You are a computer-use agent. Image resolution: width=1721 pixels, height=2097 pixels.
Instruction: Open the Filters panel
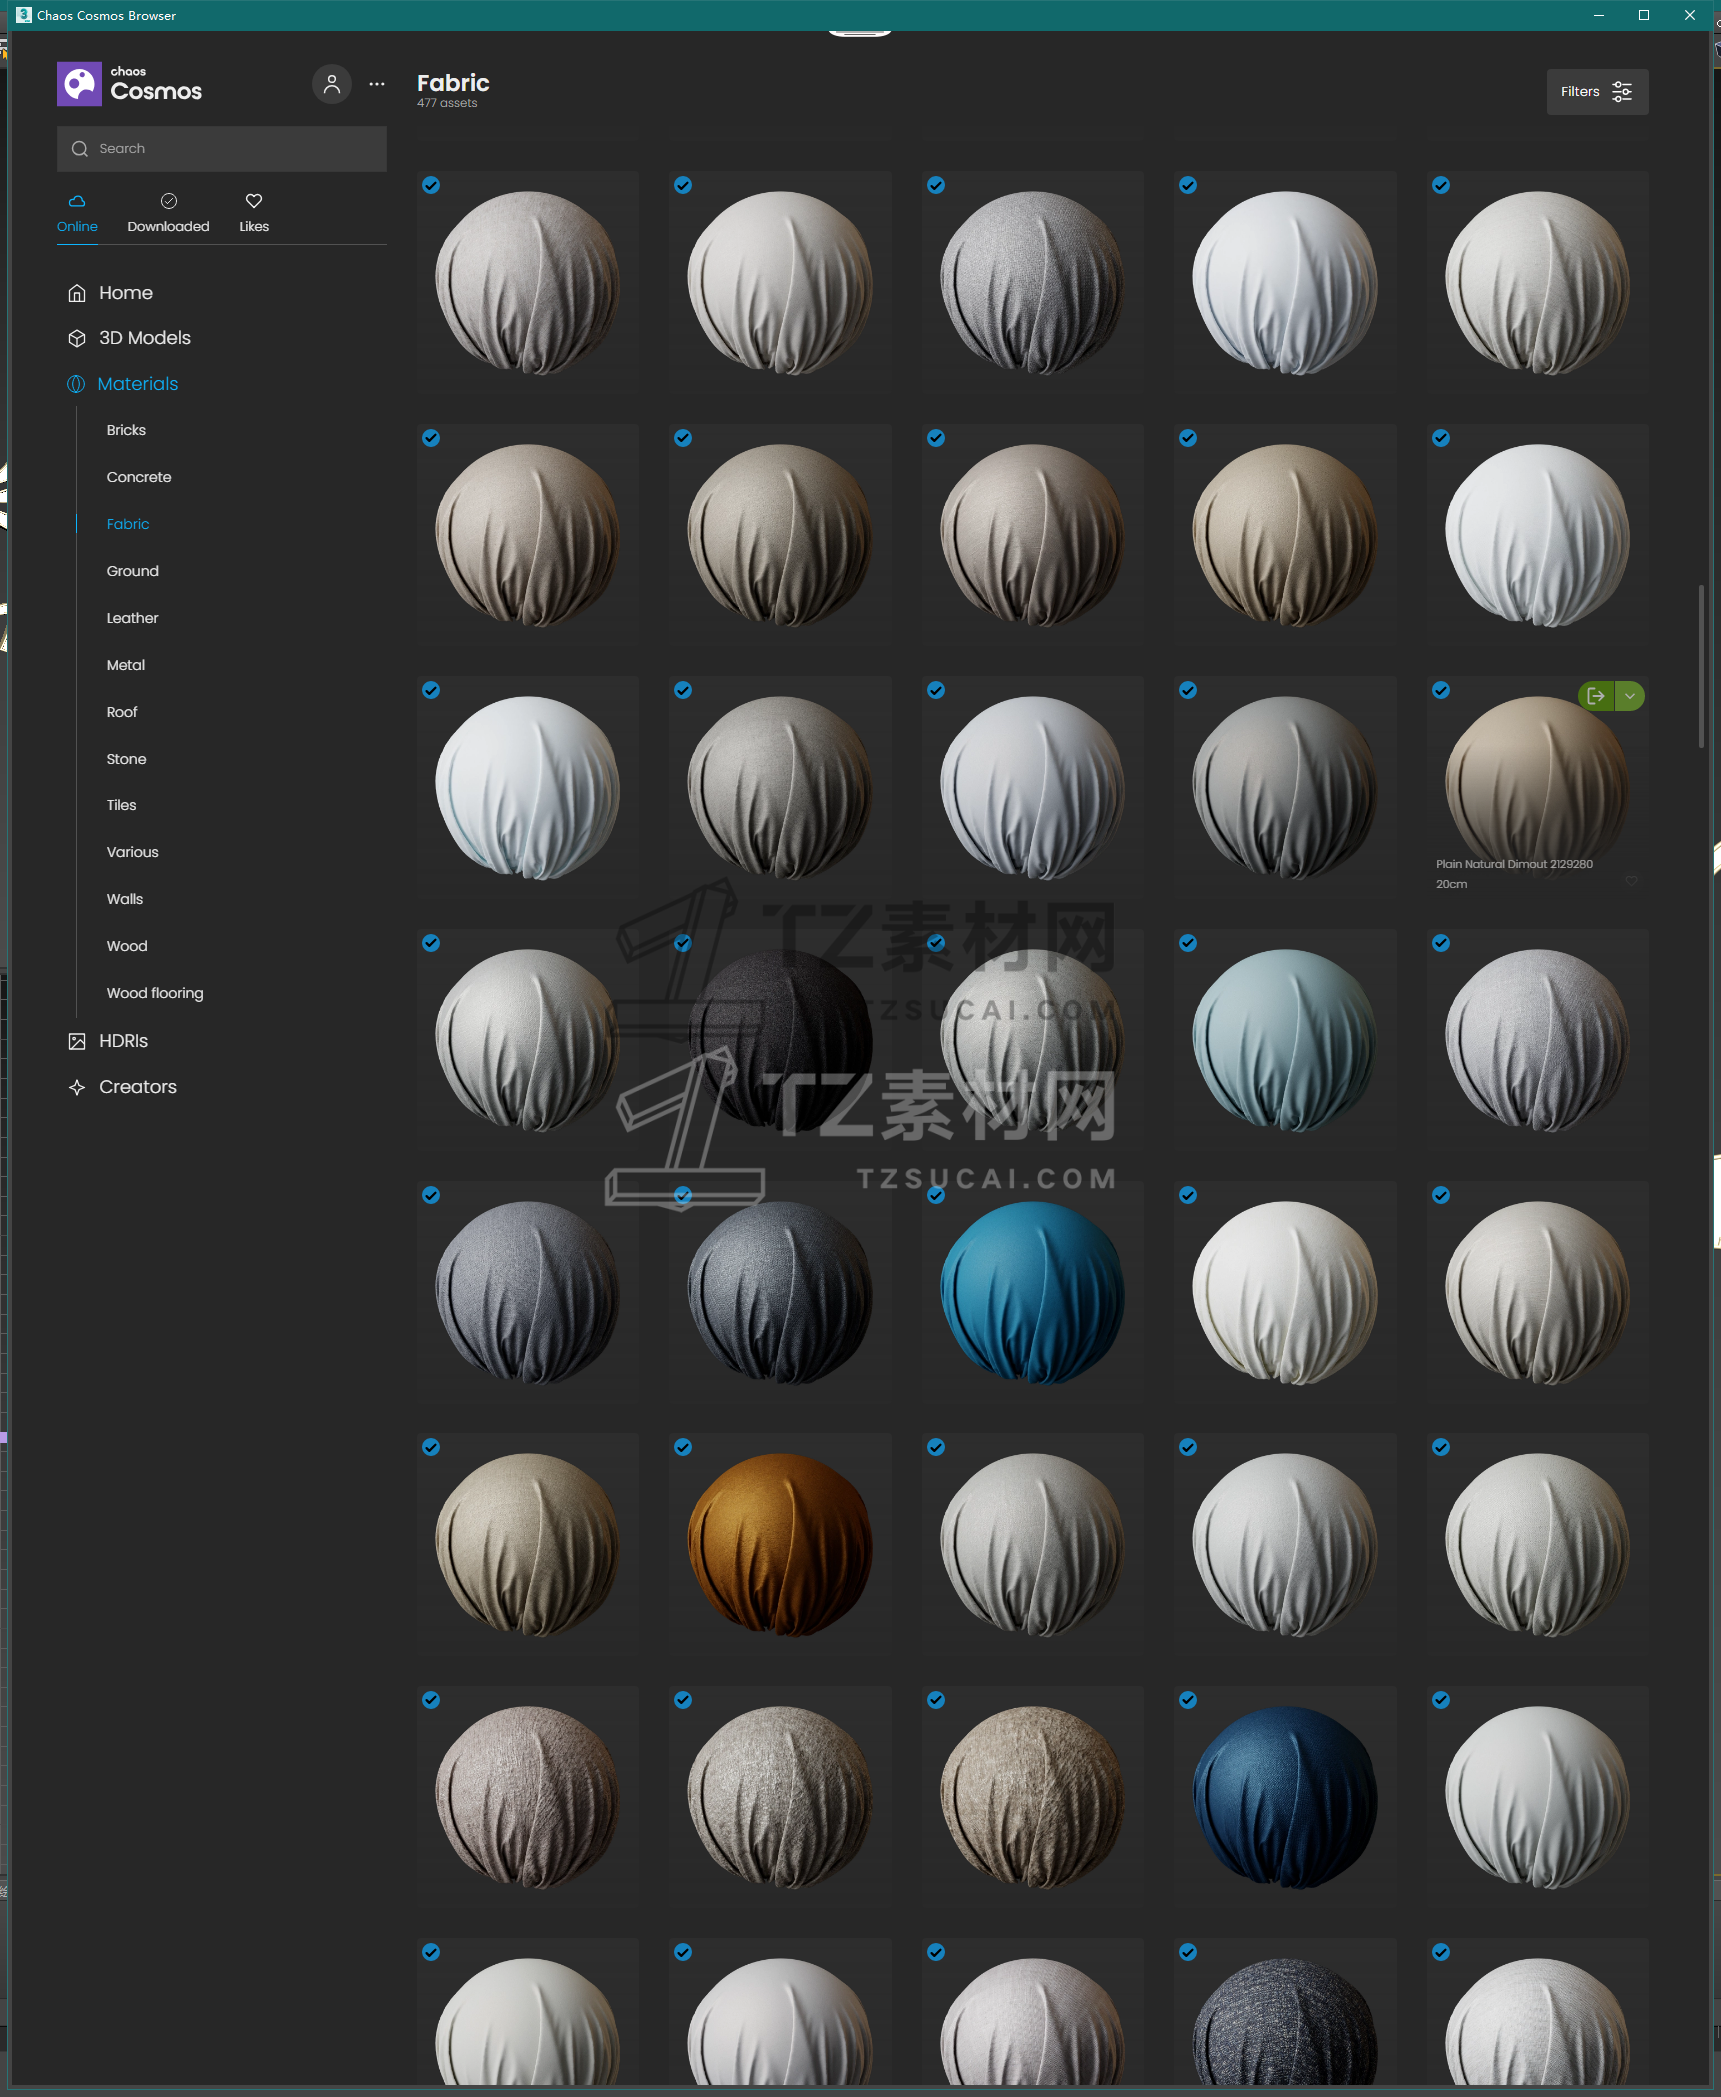tap(1597, 92)
